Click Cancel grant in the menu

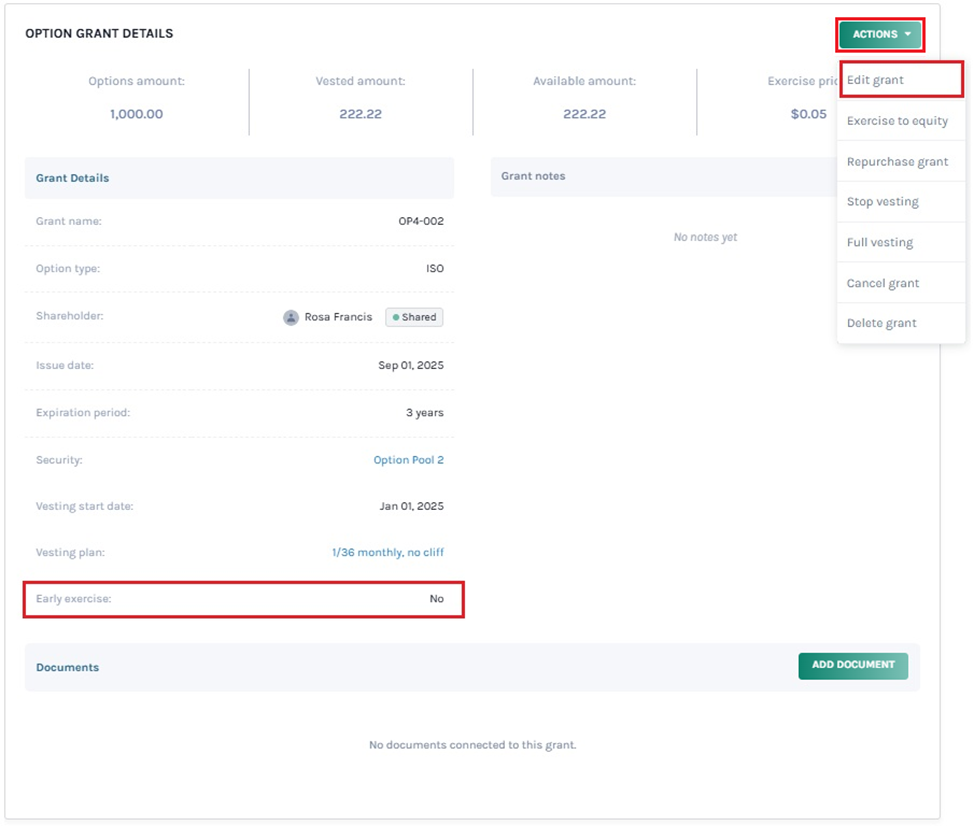click(x=882, y=283)
